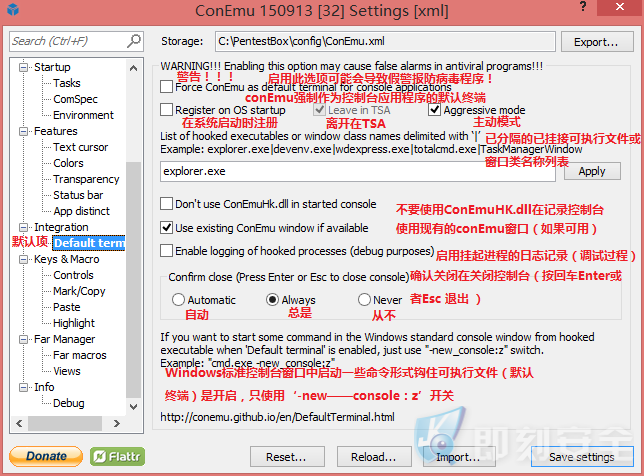Open the Views settings page
The image size is (644, 476).
[x=67, y=371]
